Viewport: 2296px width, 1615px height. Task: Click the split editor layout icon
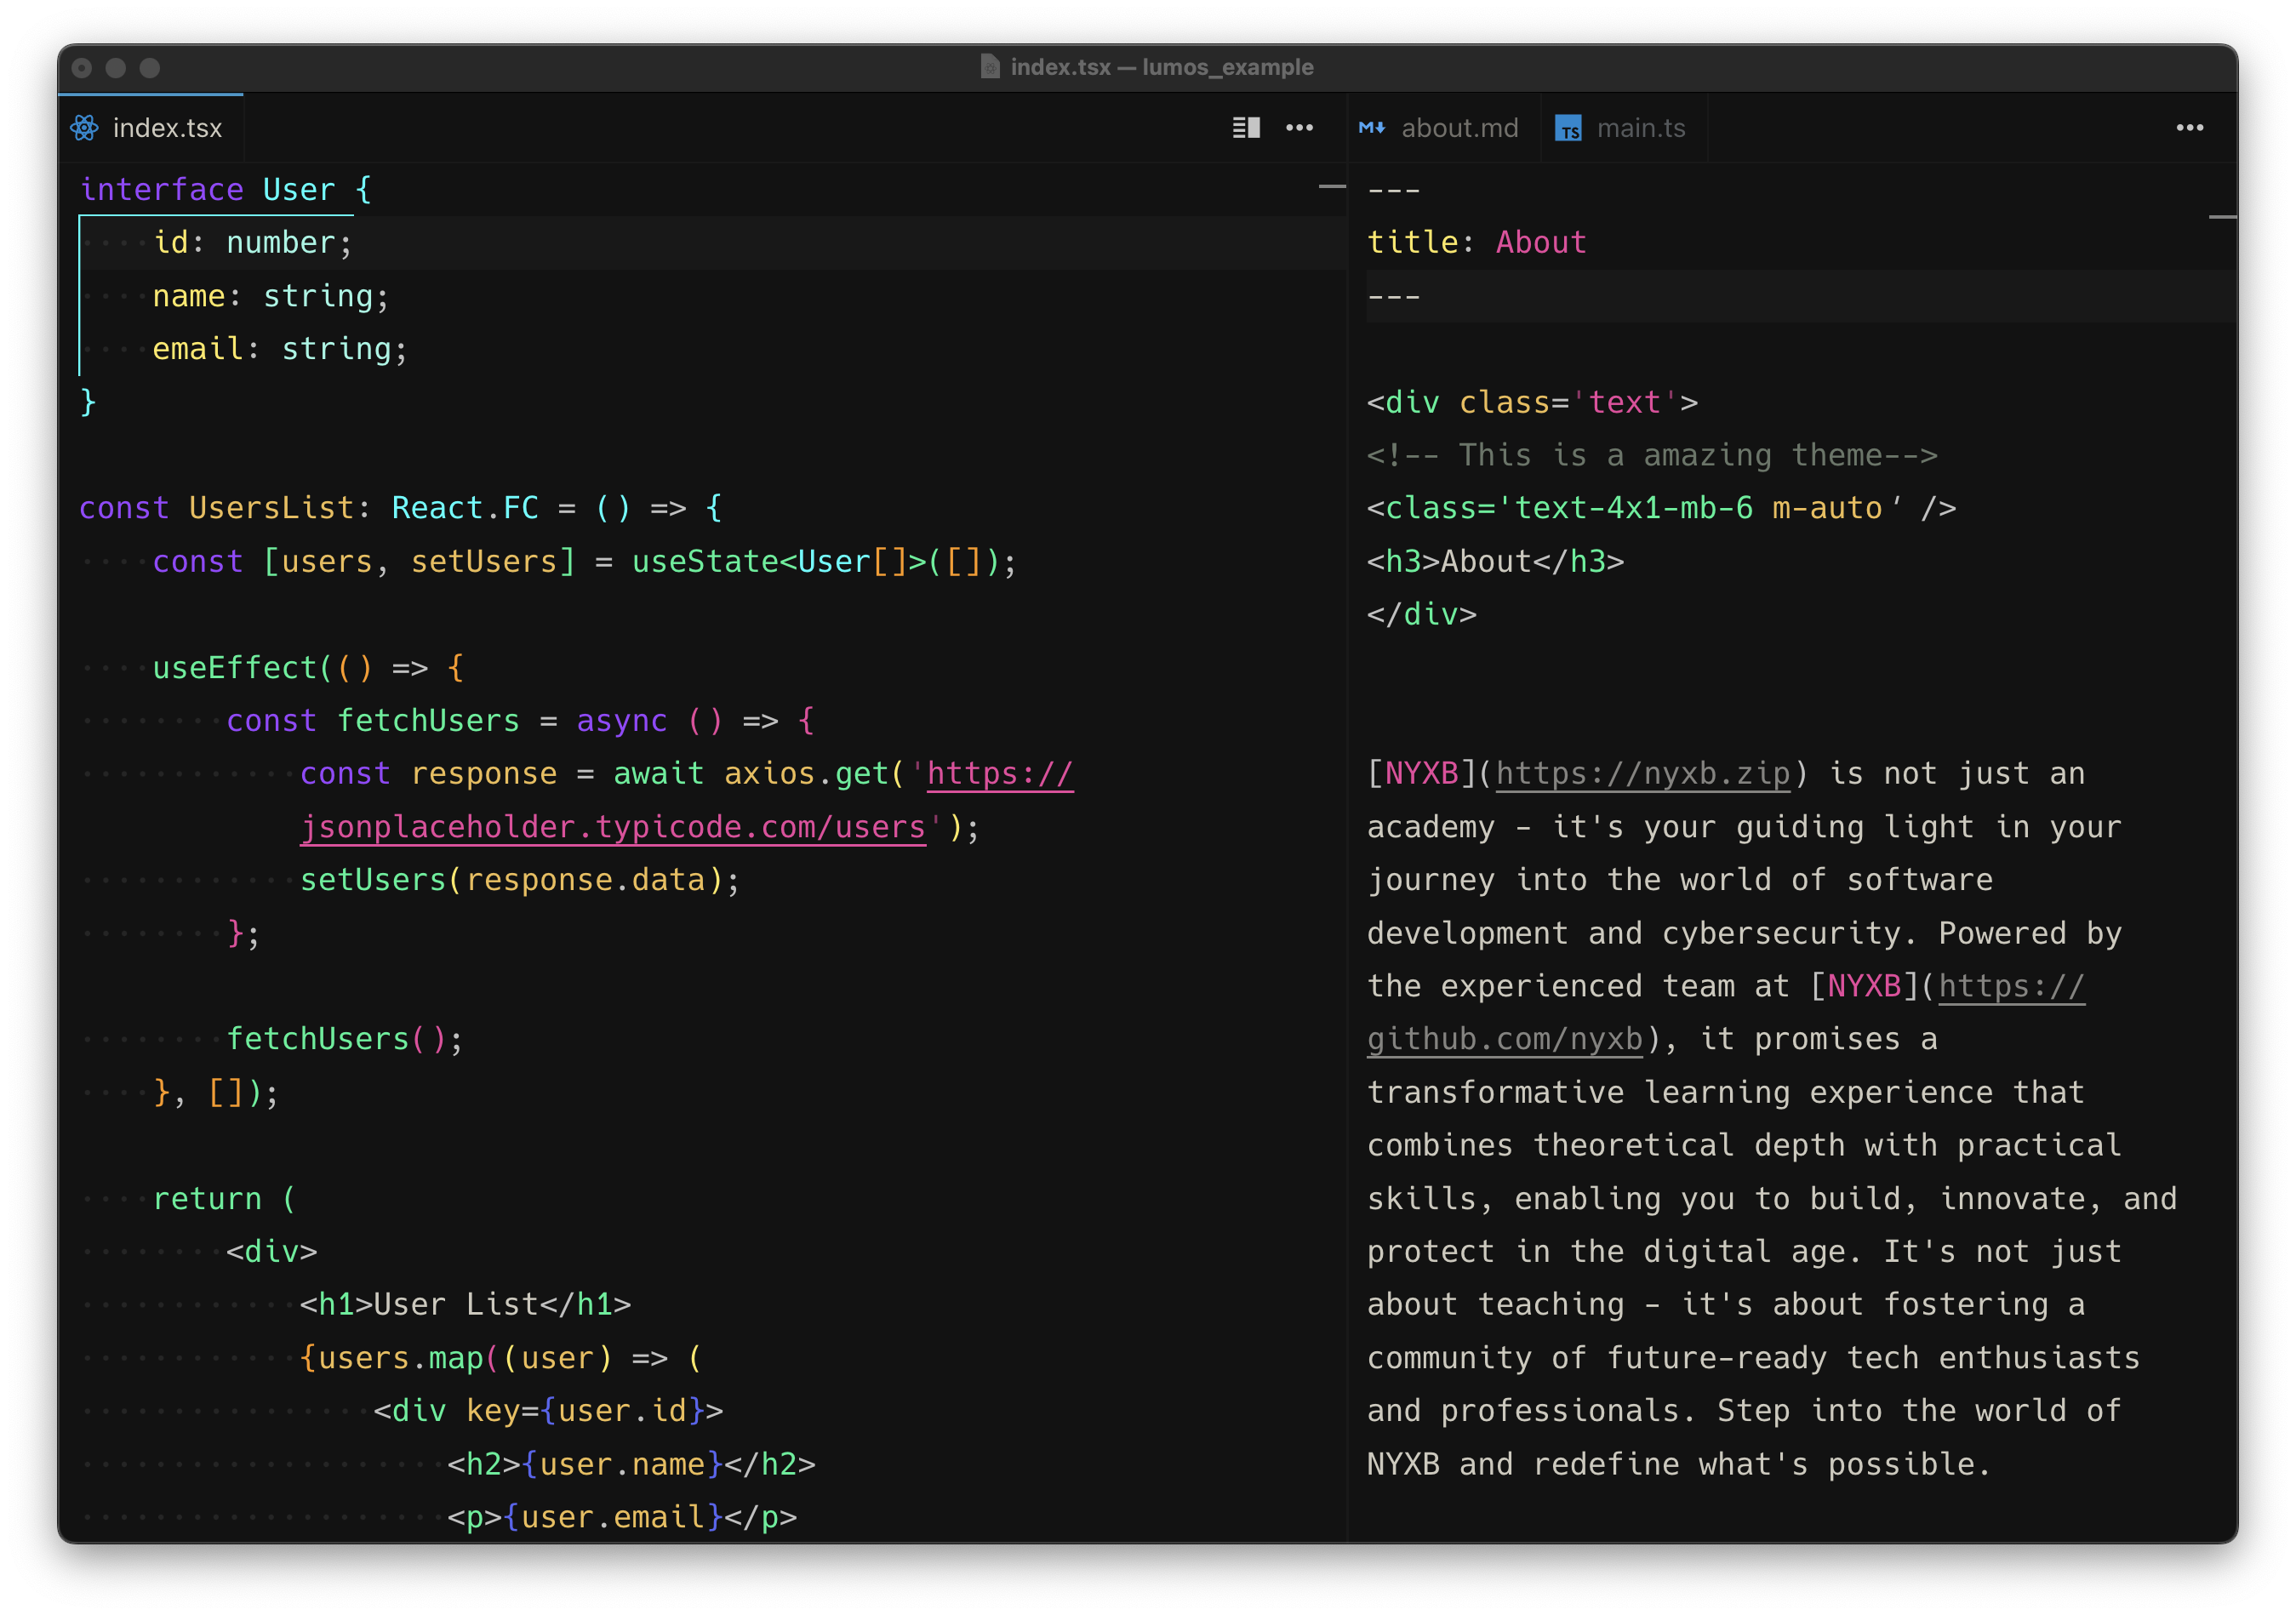pos(1245,128)
